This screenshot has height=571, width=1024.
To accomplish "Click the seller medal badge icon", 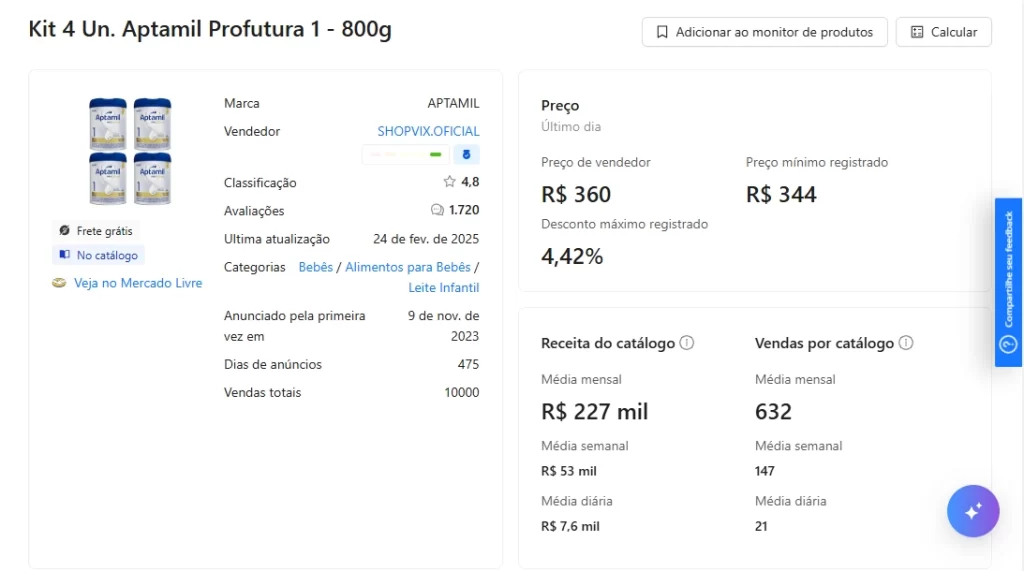I will [466, 155].
